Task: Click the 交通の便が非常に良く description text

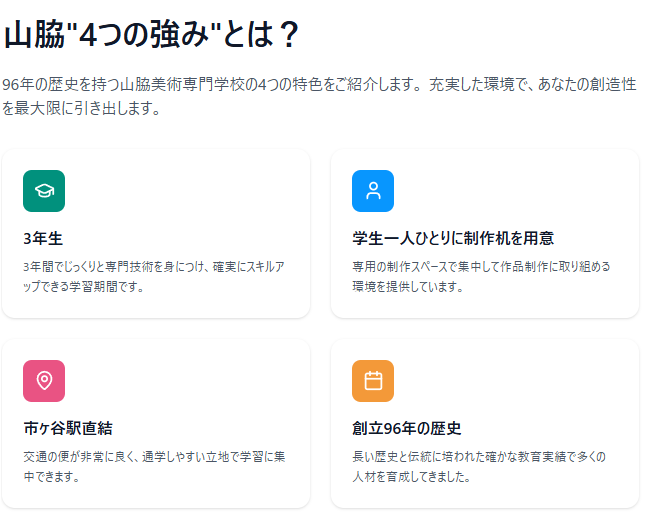Action: point(153,466)
